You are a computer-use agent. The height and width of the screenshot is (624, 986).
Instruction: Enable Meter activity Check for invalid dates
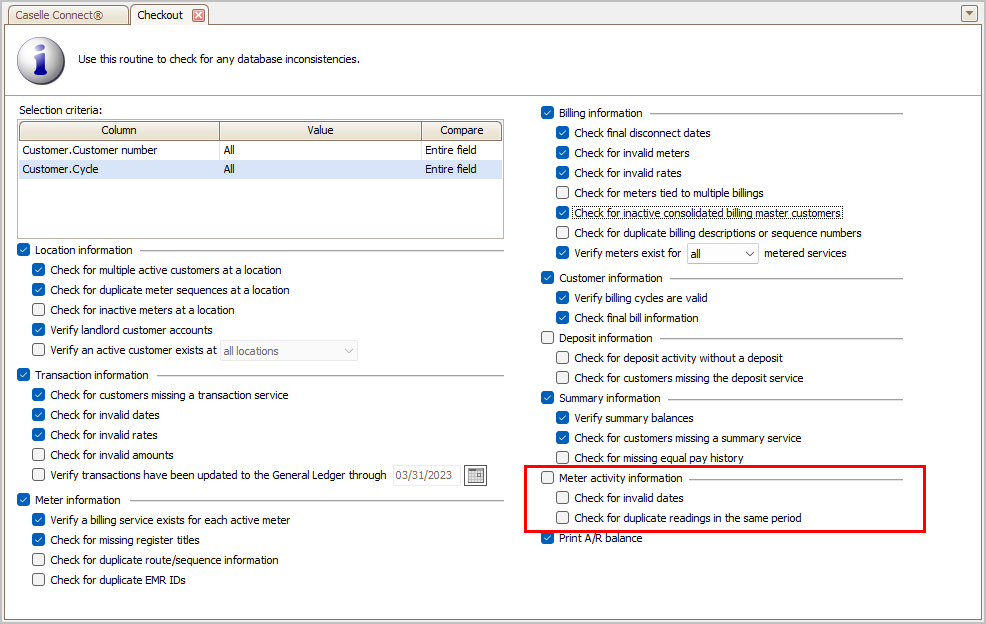tap(563, 498)
